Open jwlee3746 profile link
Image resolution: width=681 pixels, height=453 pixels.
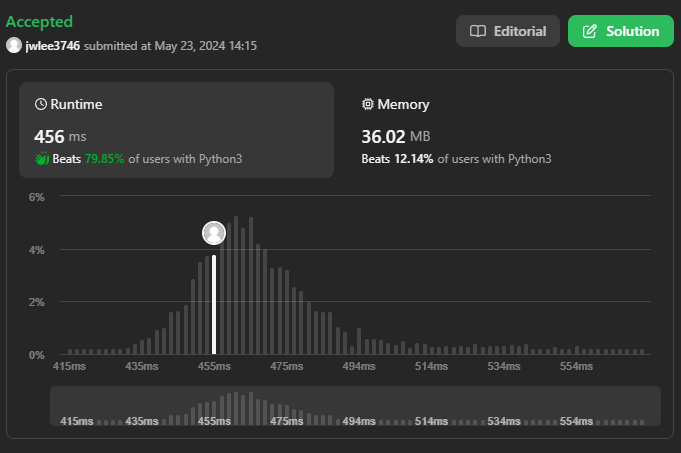pyautogui.click(x=52, y=46)
